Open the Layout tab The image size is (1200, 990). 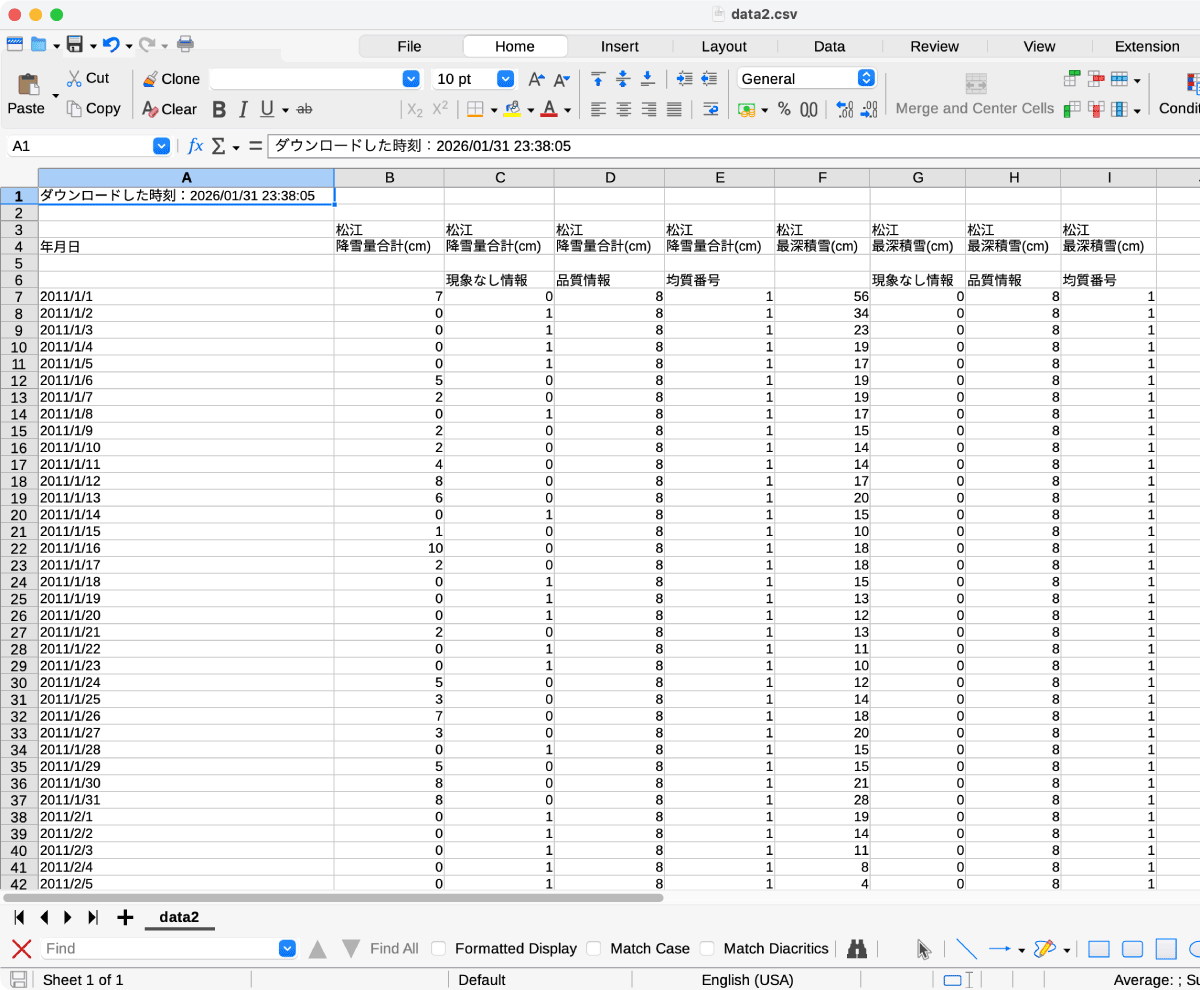[723, 46]
